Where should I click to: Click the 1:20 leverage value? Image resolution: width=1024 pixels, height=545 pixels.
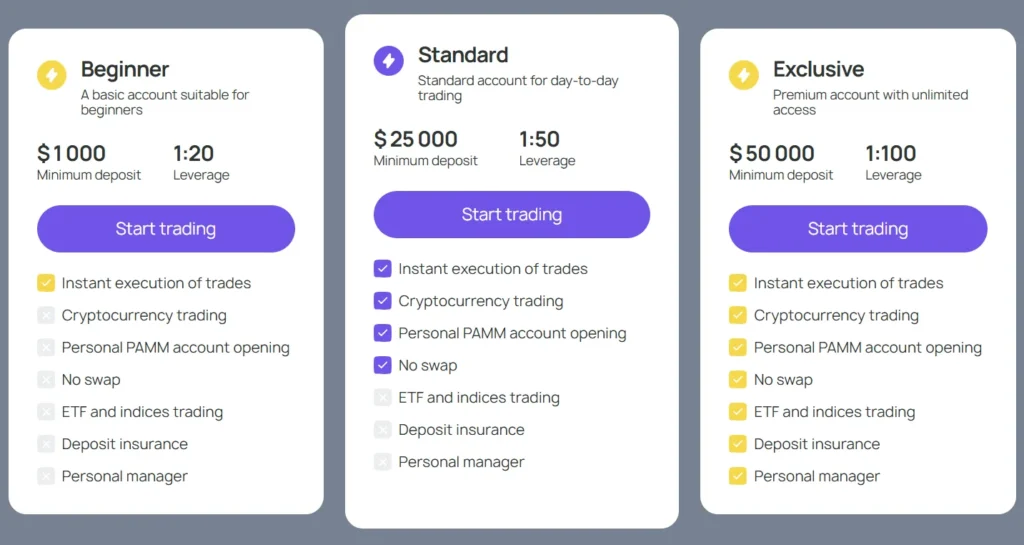[194, 153]
